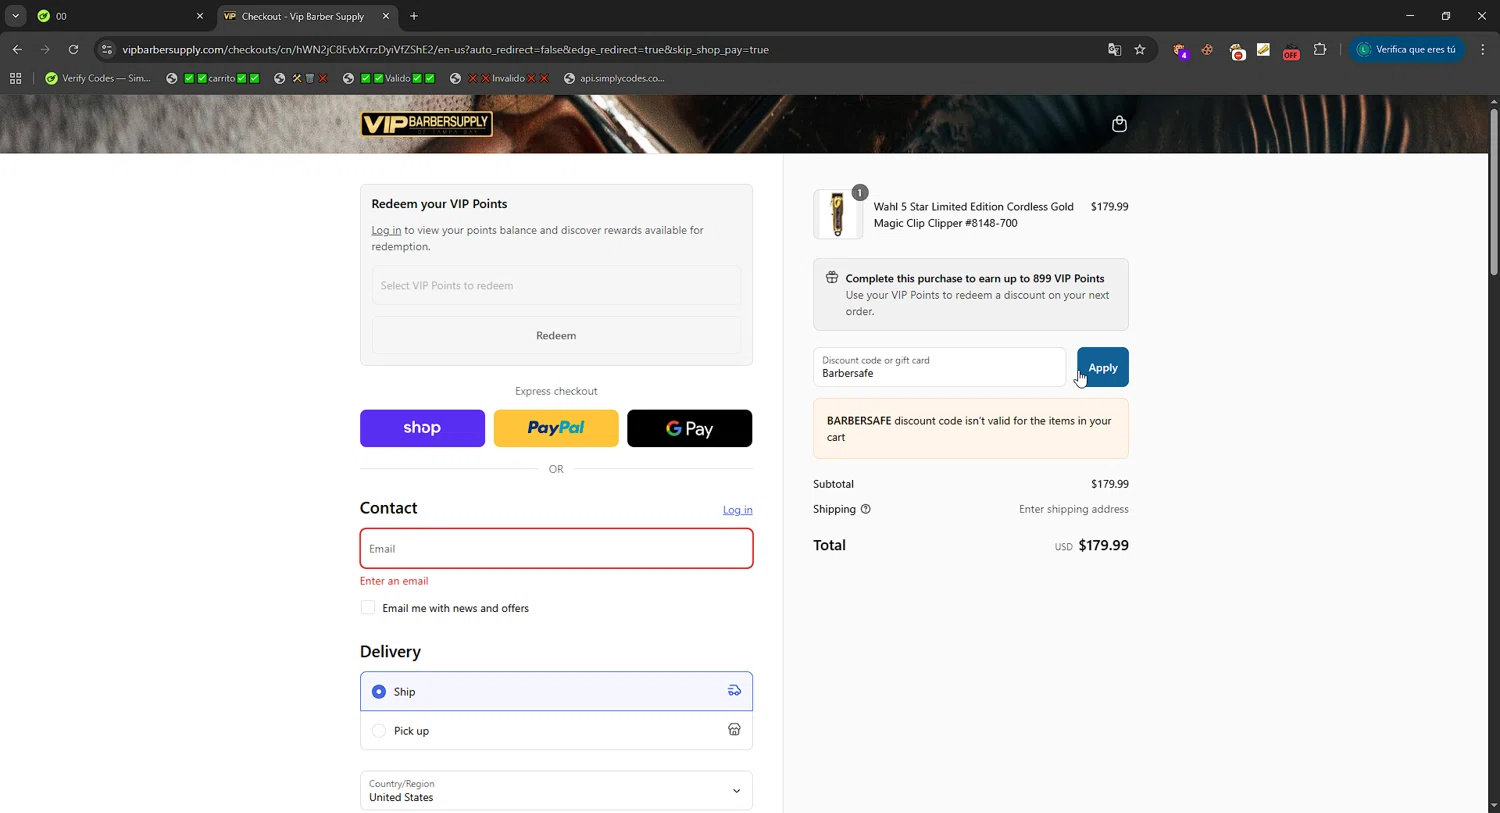
Task: Open the Extensions puzzle-piece menu
Action: [1320, 49]
